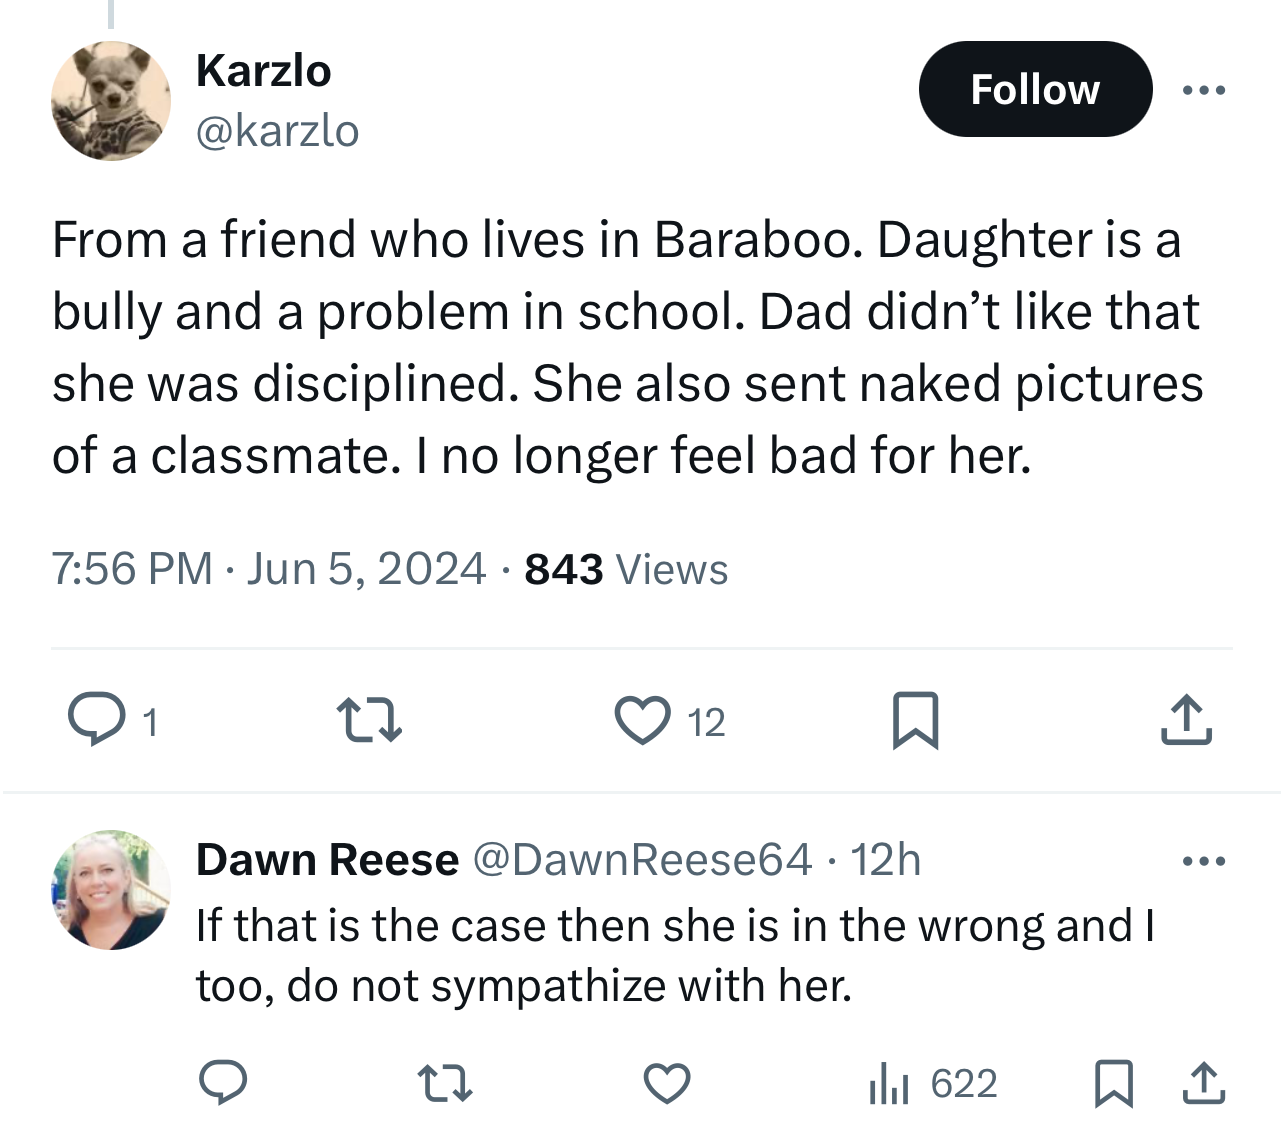The image size is (1284, 1131).
Task: Visit the @DawnReese64 profile handle
Action: click(642, 860)
